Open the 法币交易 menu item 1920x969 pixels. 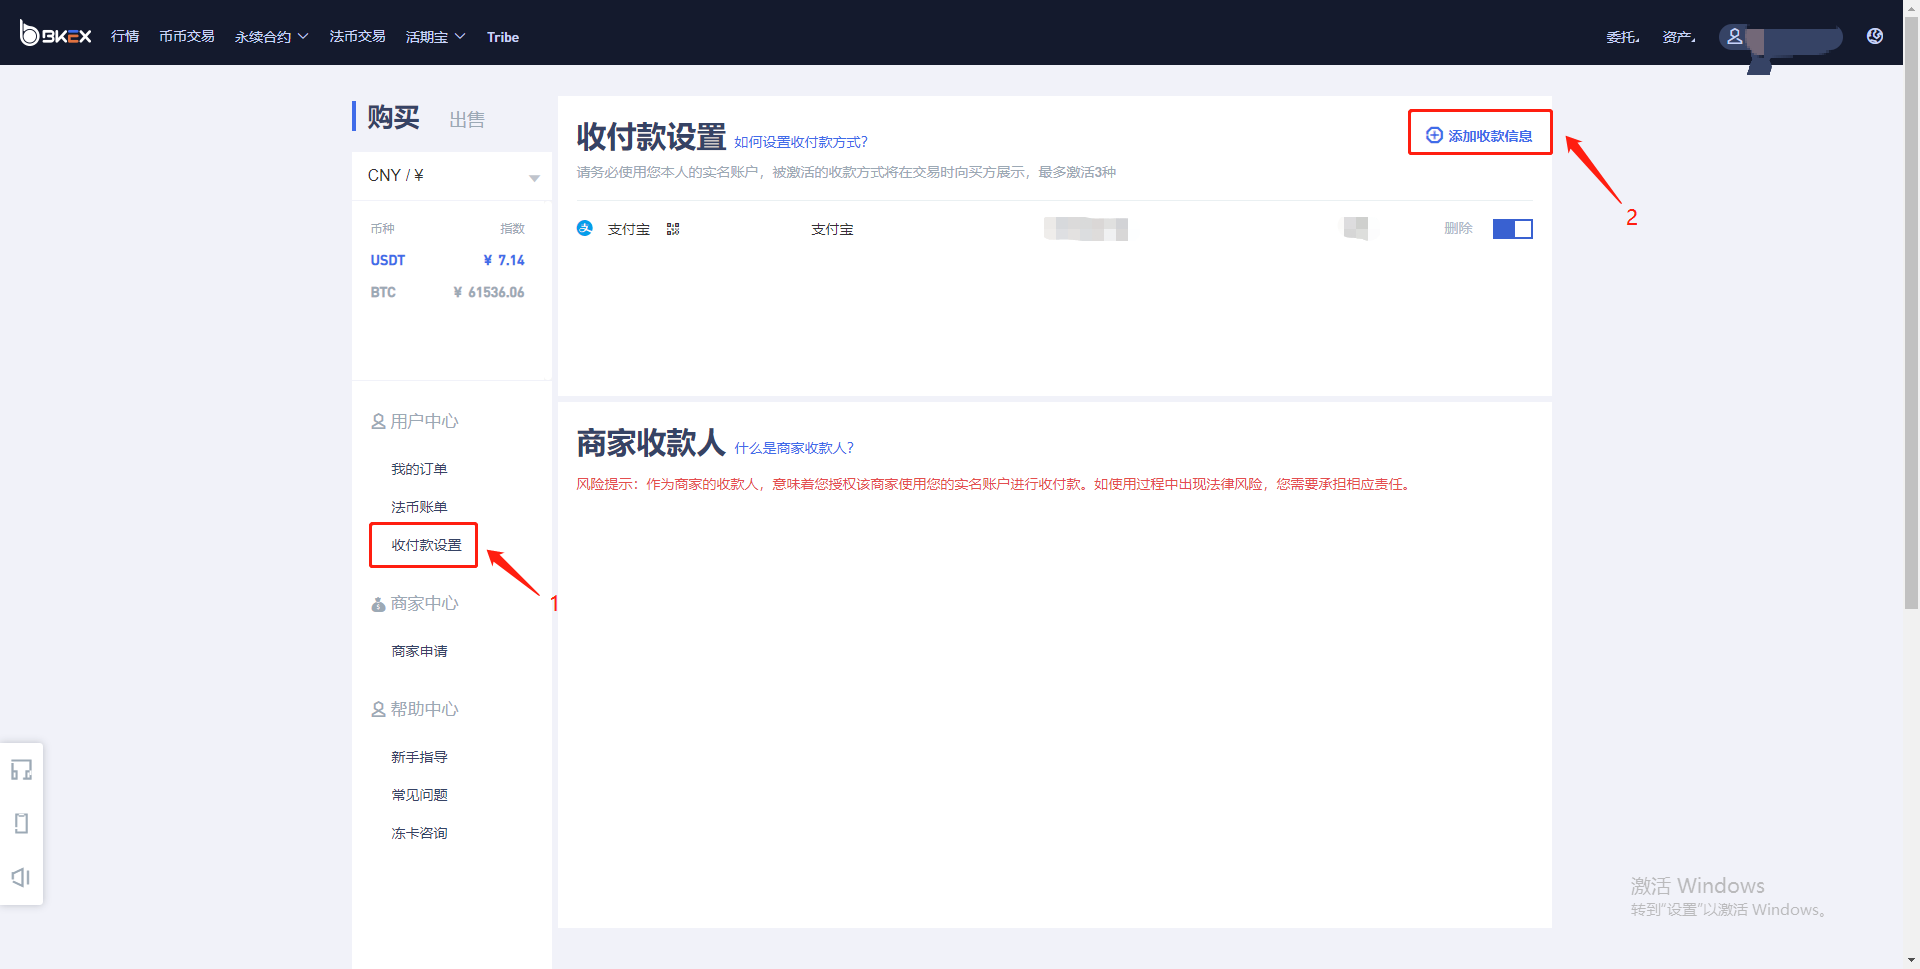click(358, 36)
